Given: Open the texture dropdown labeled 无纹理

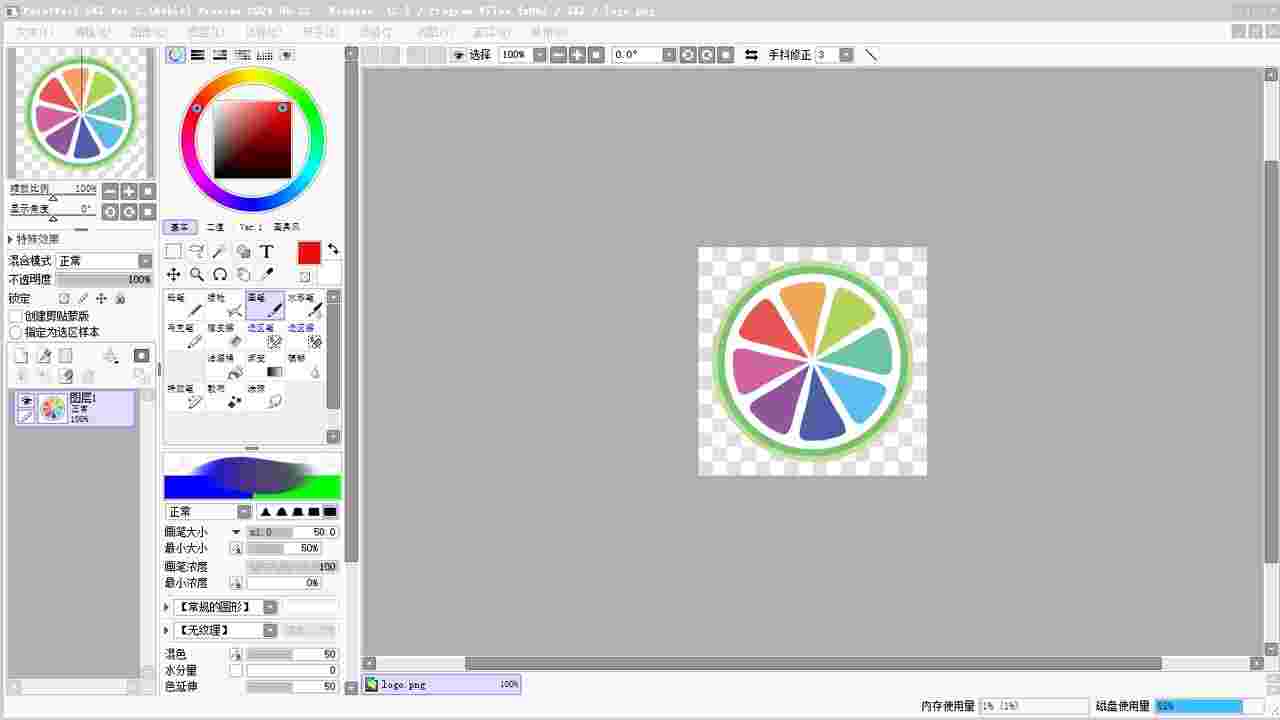Looking at the screenshot, I should 269,630.
